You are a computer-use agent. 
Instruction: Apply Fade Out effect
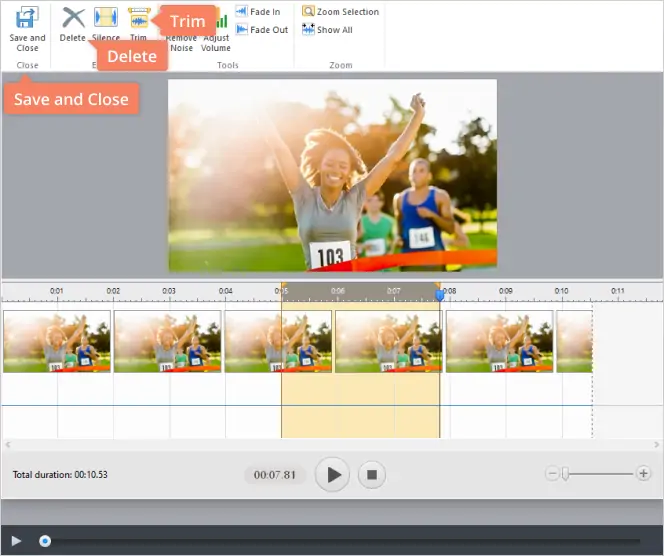tap(262, 30)
